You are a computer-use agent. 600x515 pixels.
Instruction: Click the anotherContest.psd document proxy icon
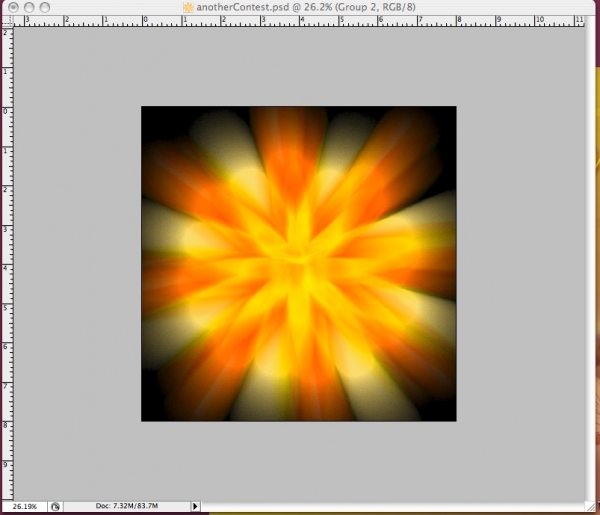click(188, 7)
